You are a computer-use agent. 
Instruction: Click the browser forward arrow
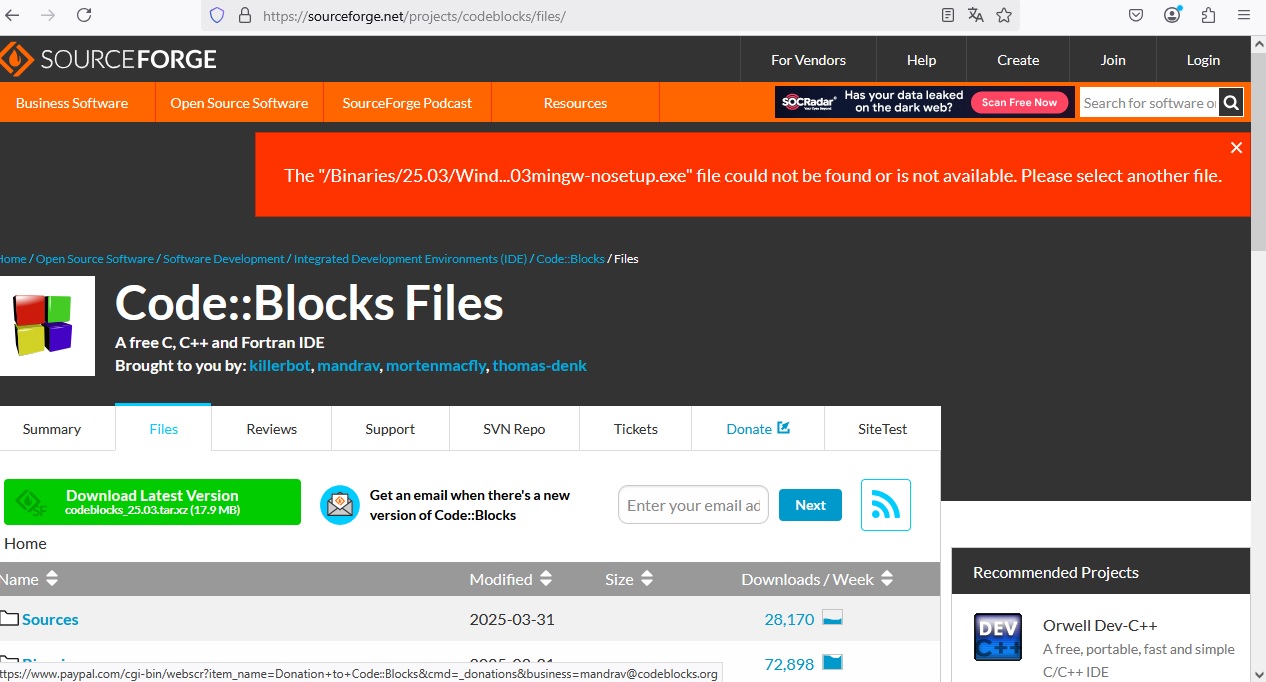[x=48, y=15]
